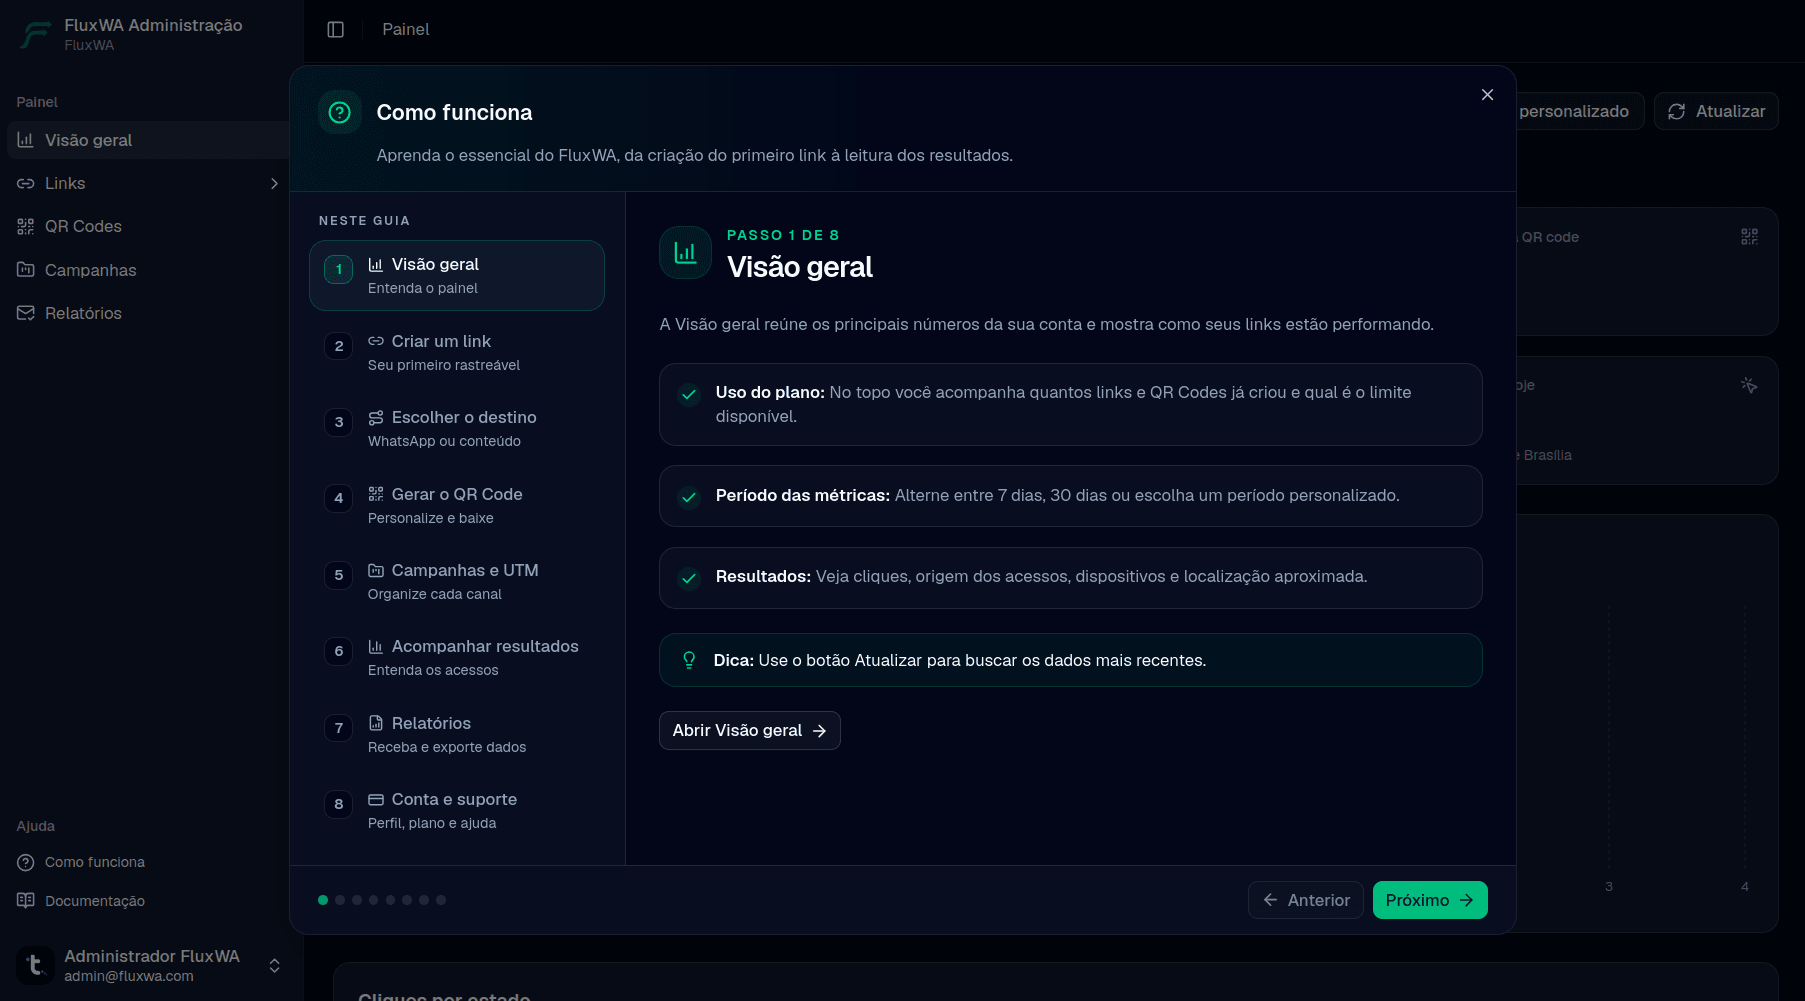This screenshot has height=1001, width=1805.
Task: Close the Como funciona dialog
Action: (x=1488, y=95)
